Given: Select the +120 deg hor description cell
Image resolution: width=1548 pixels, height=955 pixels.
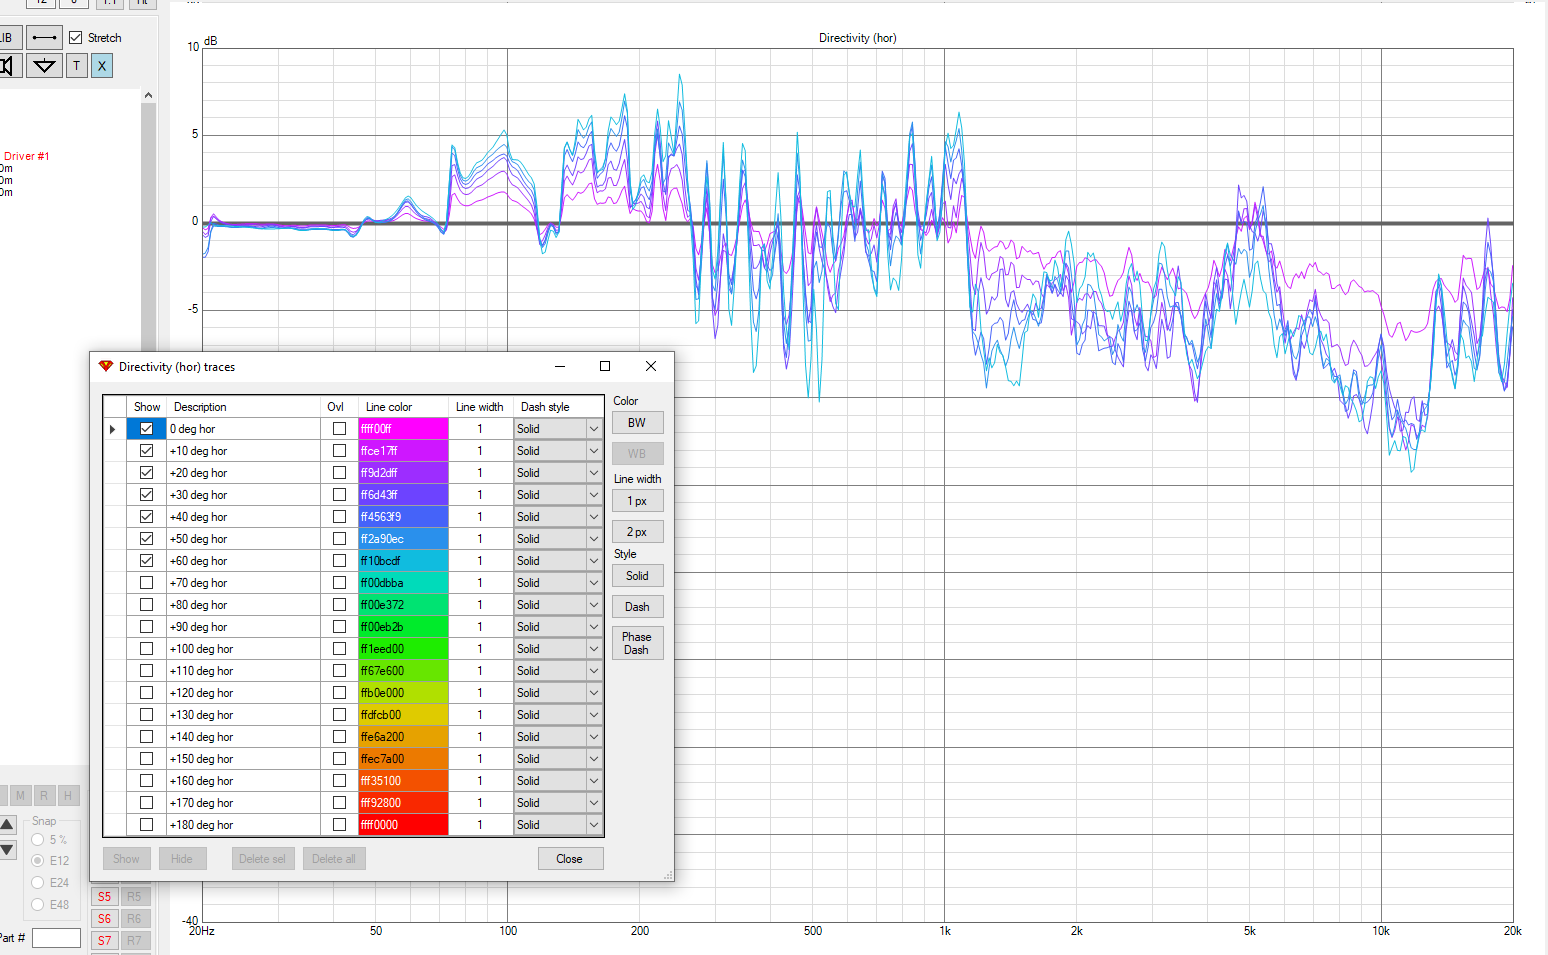Looking at the screenshot, I should (x=243, y=693).
